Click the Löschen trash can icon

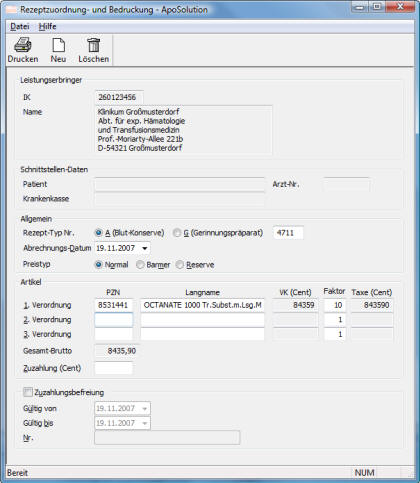(x=94, y=45)
